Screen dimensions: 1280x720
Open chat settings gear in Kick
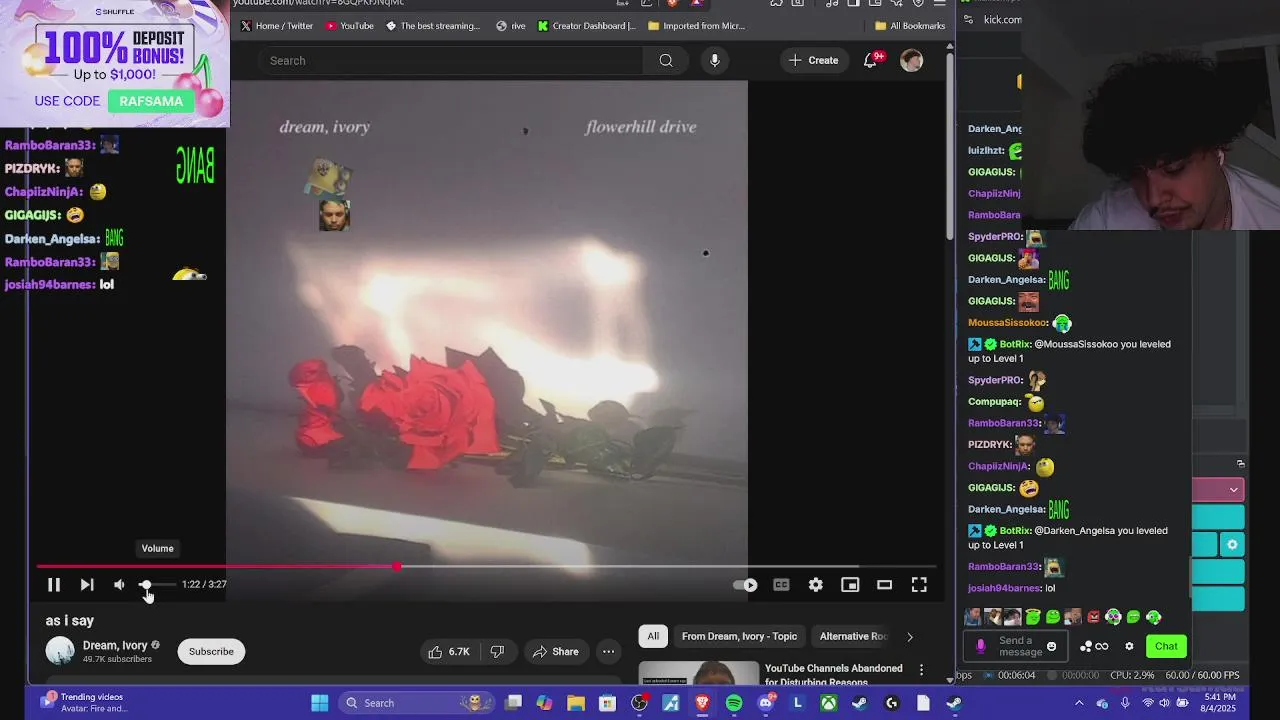(1129, 647)
